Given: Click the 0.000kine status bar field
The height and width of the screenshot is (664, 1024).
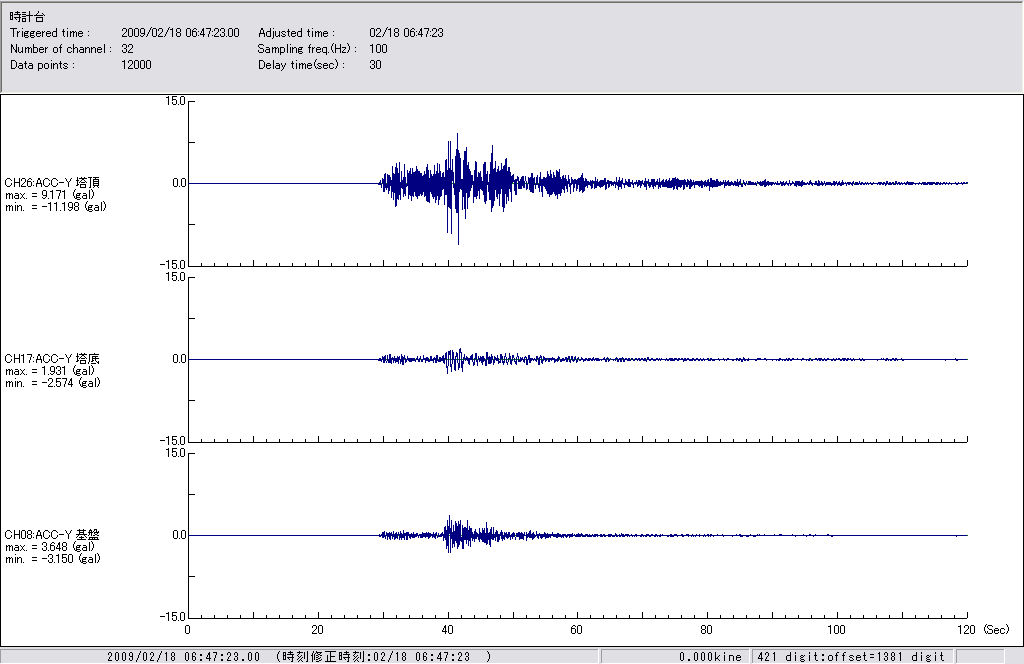Looking at the screenshot, I should pos(710,657).
